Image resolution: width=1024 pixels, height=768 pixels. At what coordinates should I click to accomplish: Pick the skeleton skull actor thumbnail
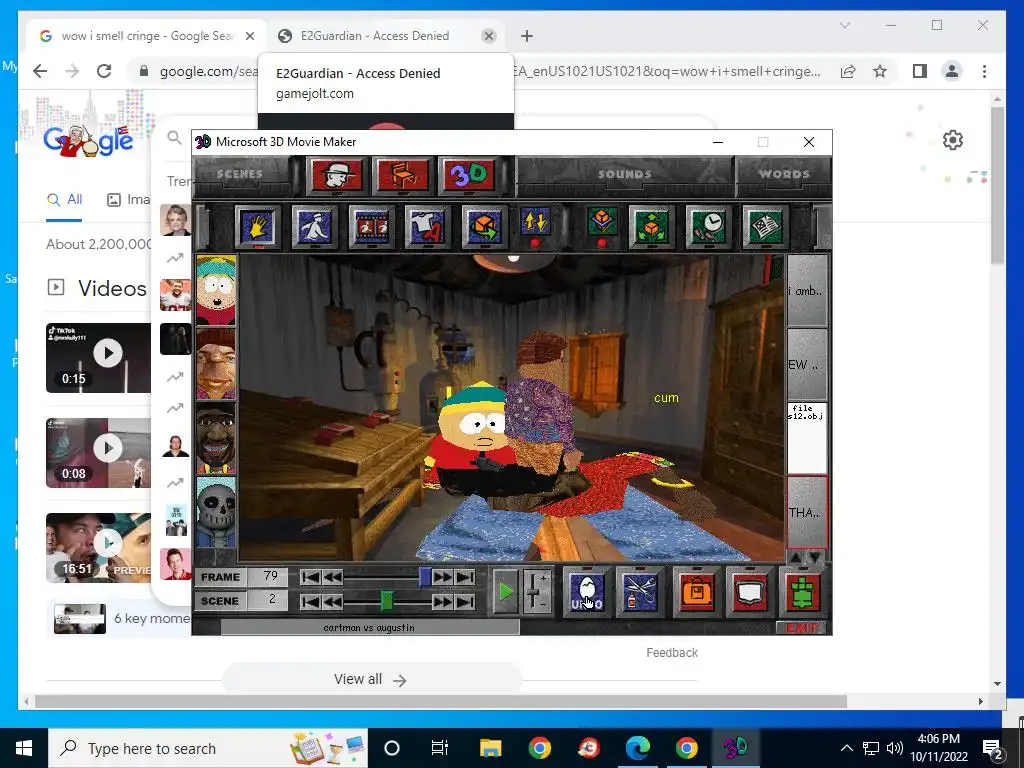(216, 511)
